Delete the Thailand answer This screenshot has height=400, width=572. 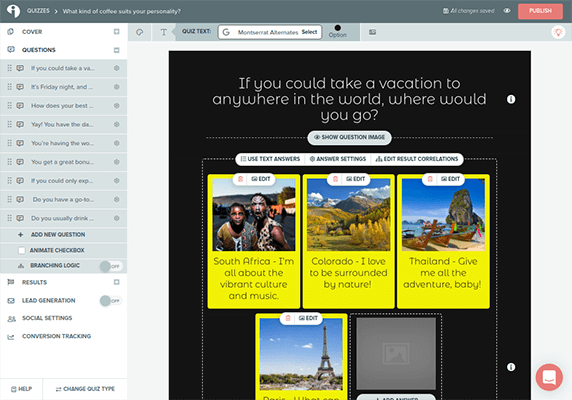coord(430,179)
